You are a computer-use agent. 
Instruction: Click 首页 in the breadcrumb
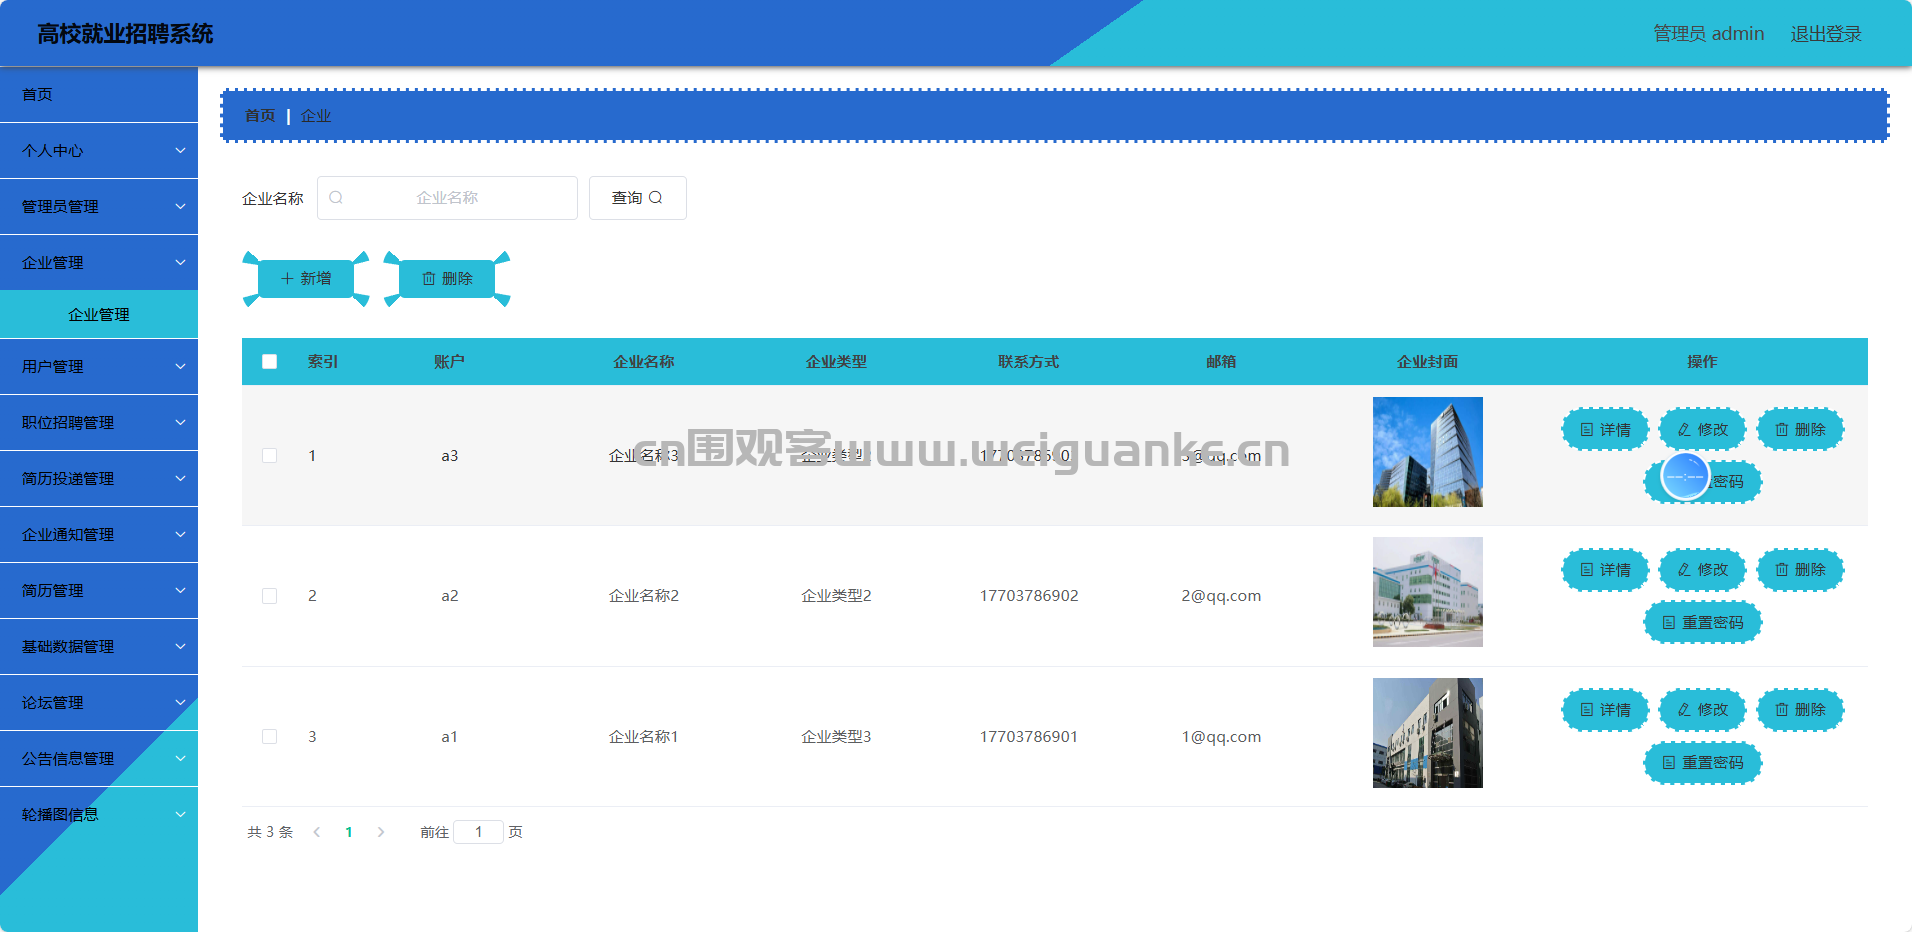point(260,116)
